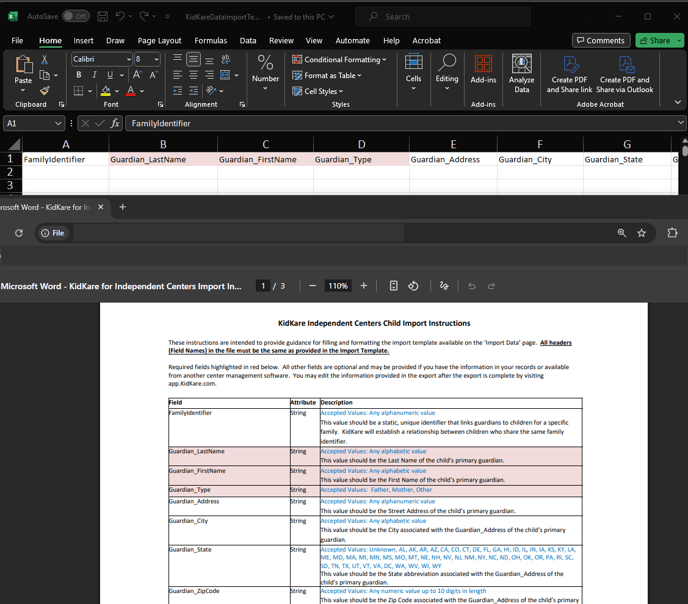Click the Excel search box
The width and height of the screenshot is (688, 604).
[x=443, y=17]
